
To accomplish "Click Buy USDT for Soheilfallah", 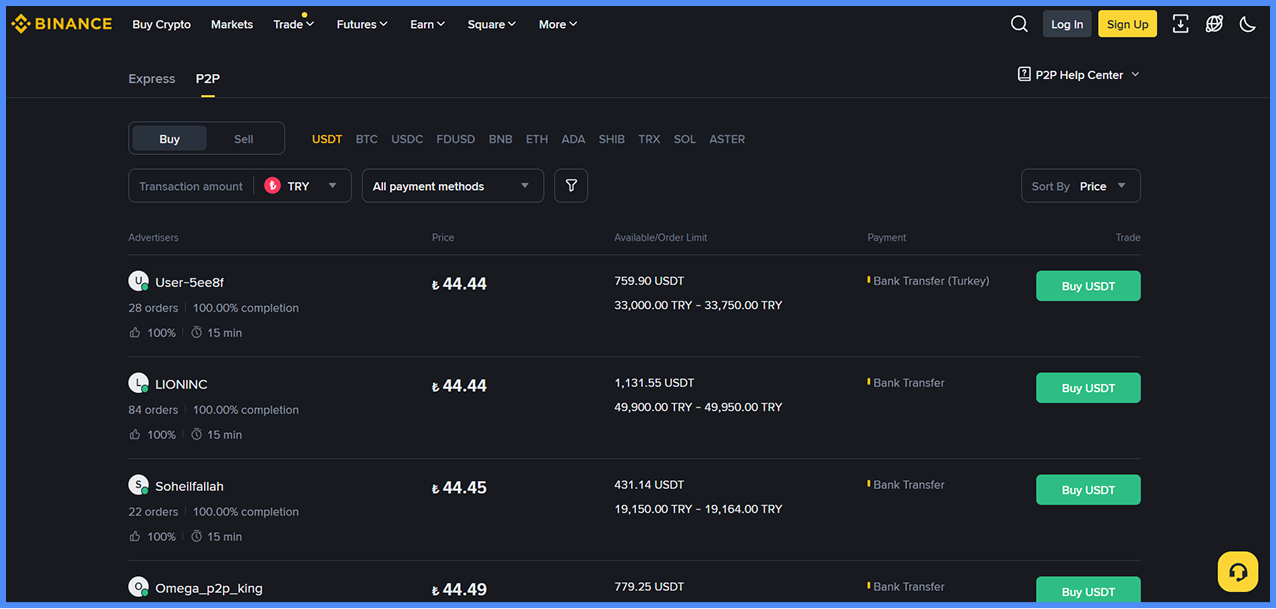I will (1087, 490).
